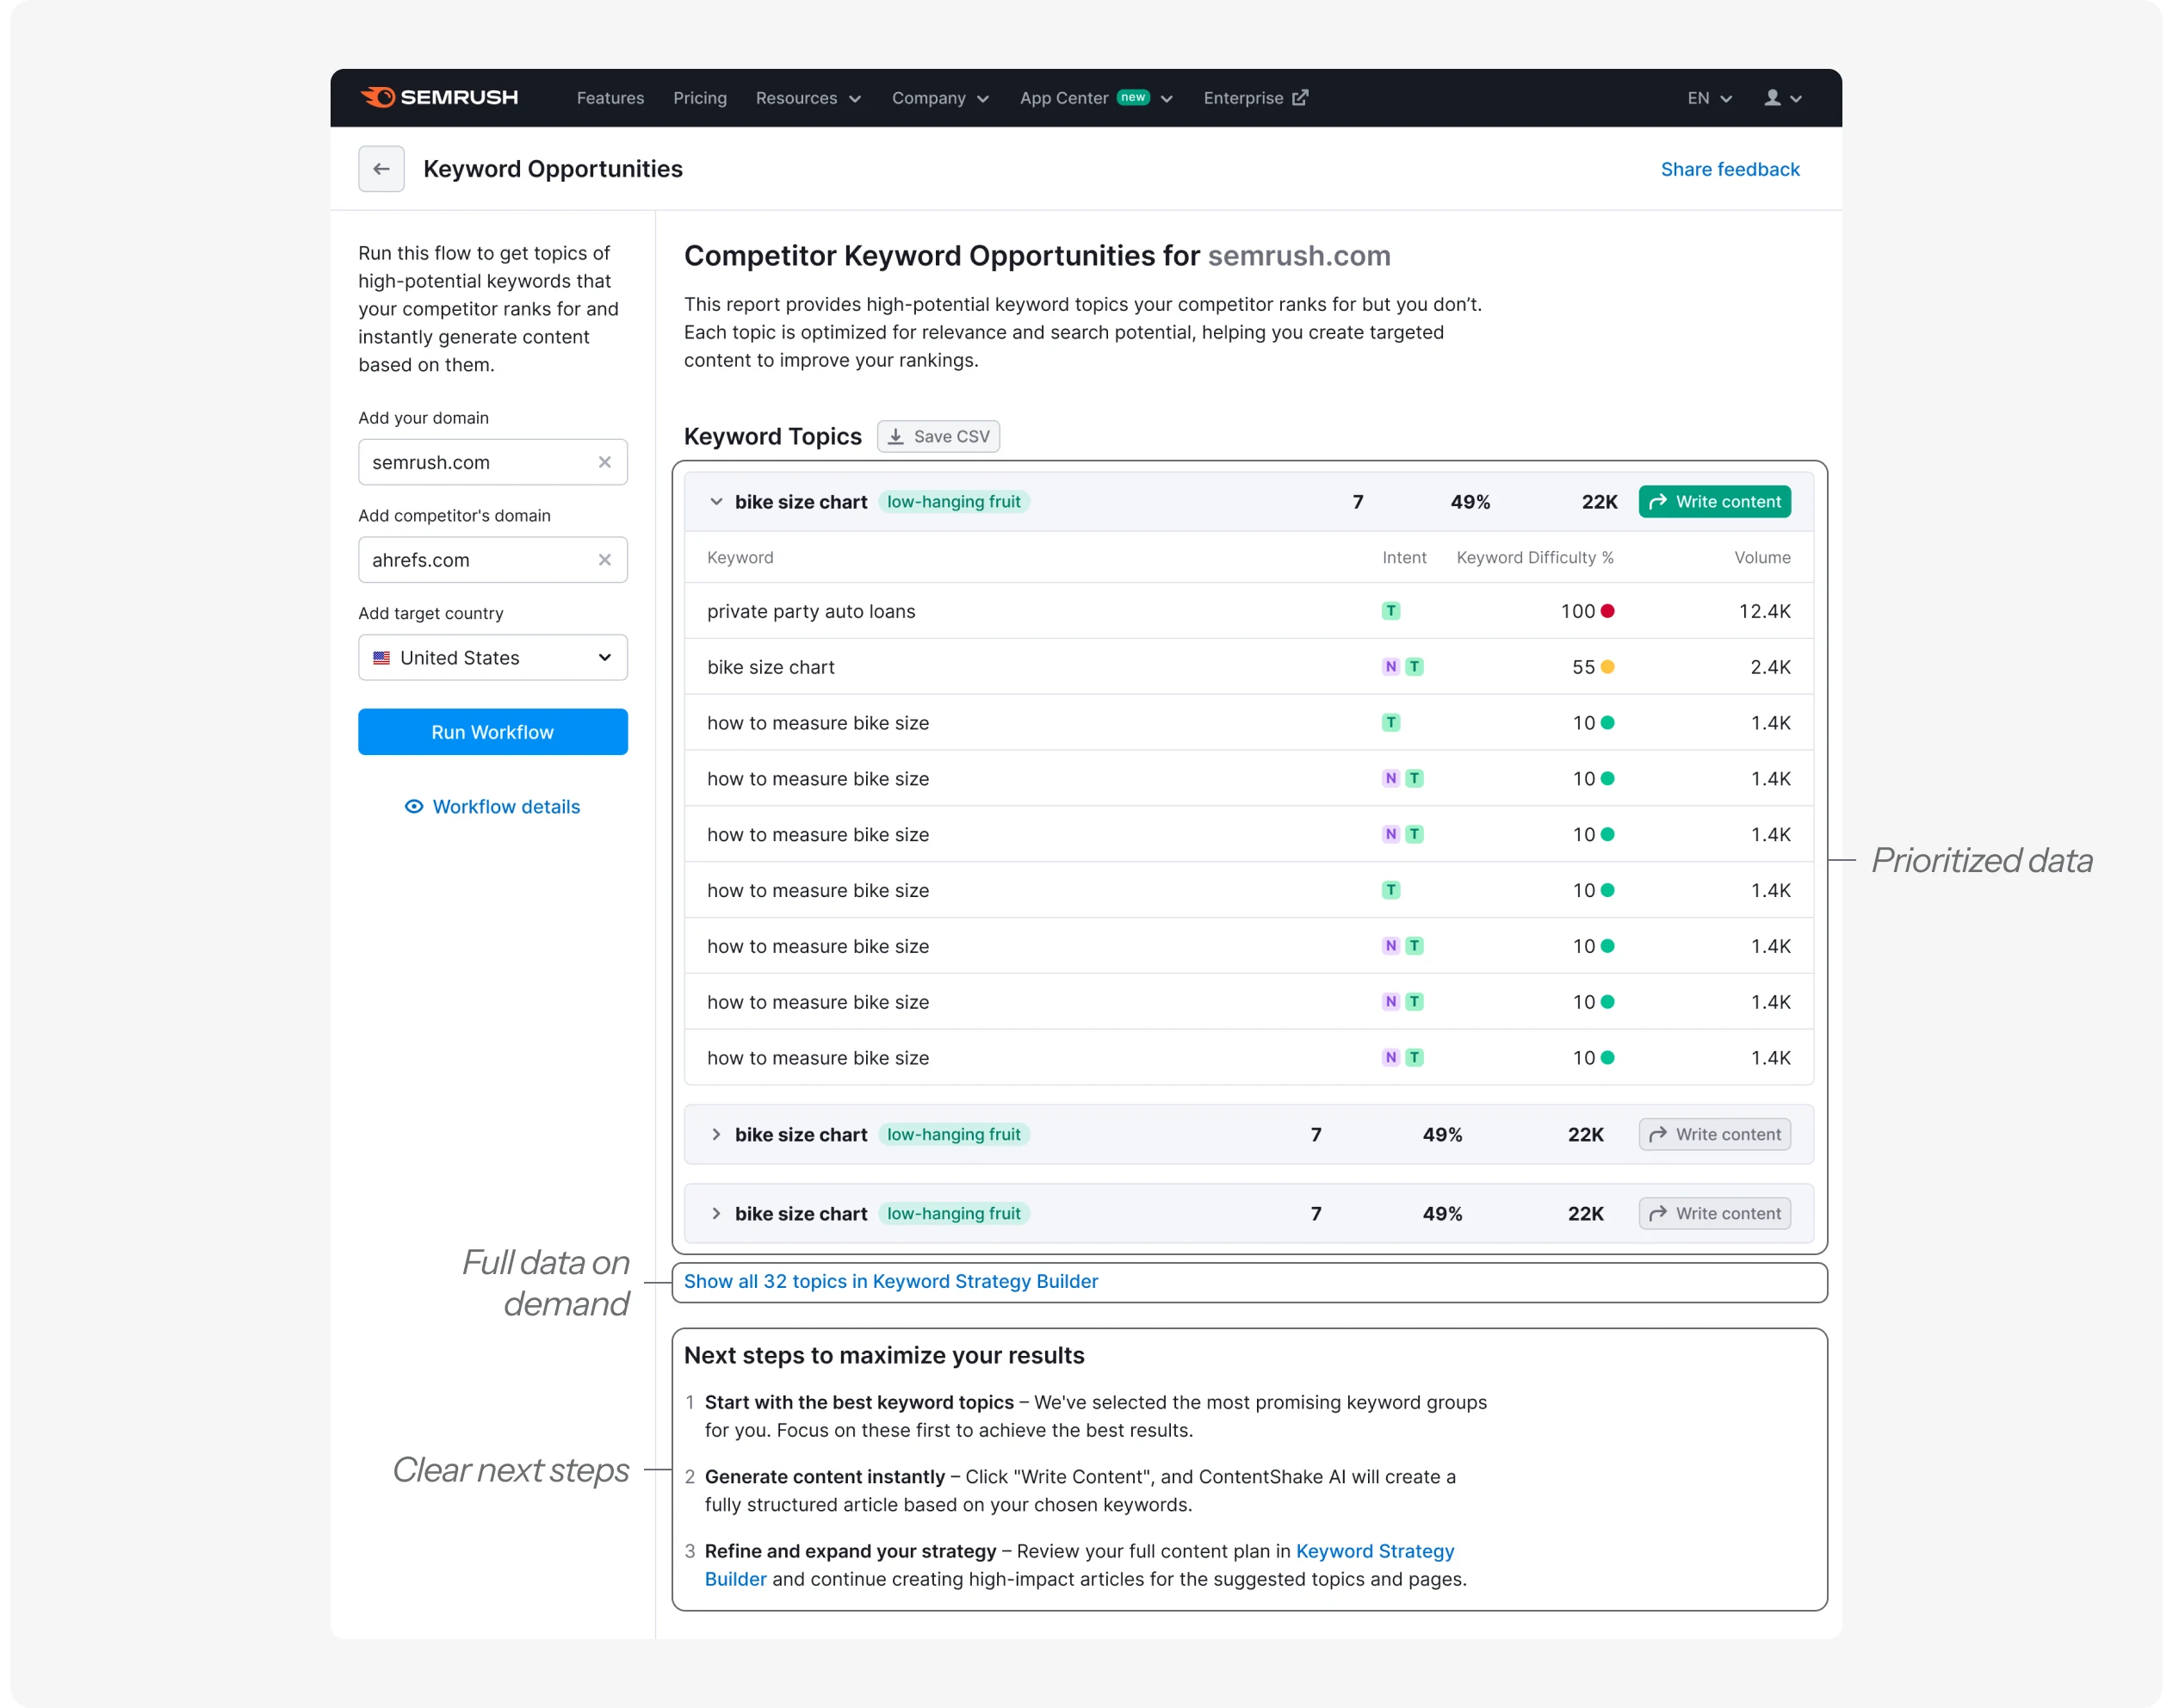Click the Keyword Difficulty % column header
This screenshot has width=2173, height=1708.
1534,557
